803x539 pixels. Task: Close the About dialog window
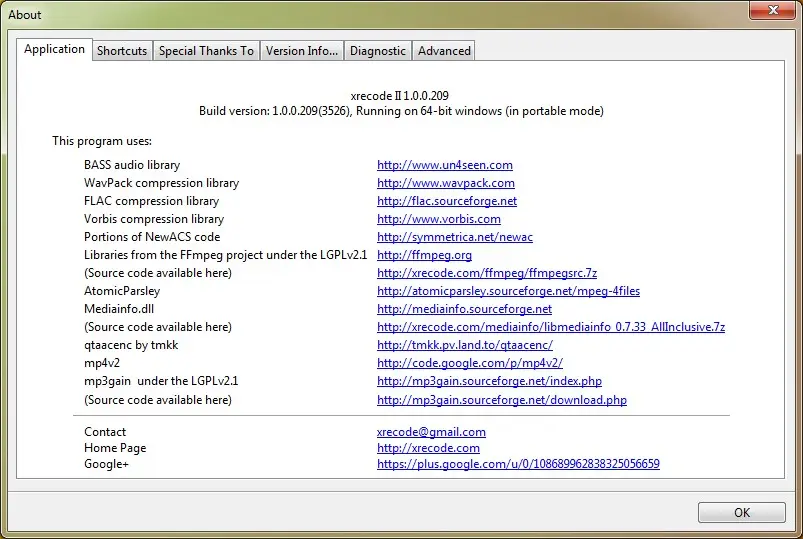coord(773,10)
